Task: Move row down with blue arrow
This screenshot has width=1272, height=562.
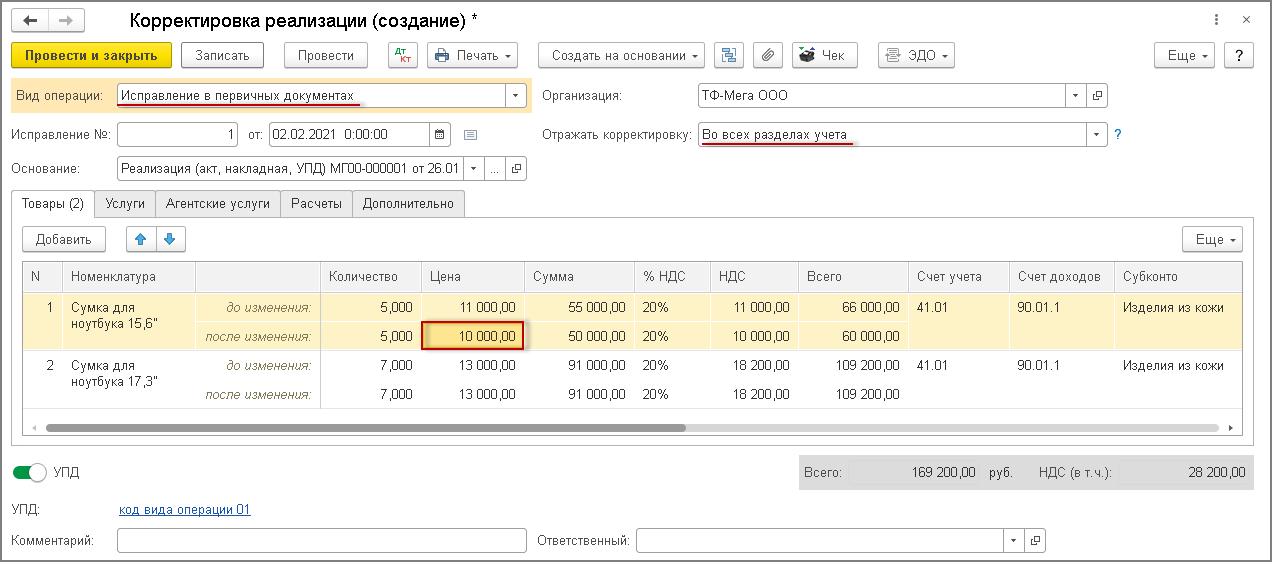Action: [x=170, y=239]
